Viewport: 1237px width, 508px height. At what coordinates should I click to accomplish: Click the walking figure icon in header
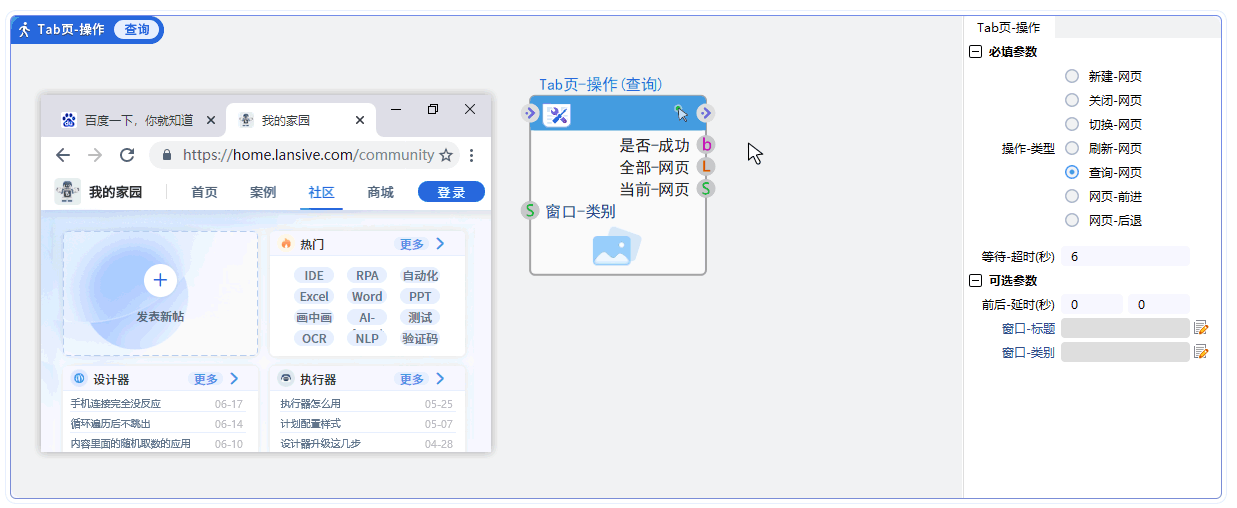click(25, 30)
